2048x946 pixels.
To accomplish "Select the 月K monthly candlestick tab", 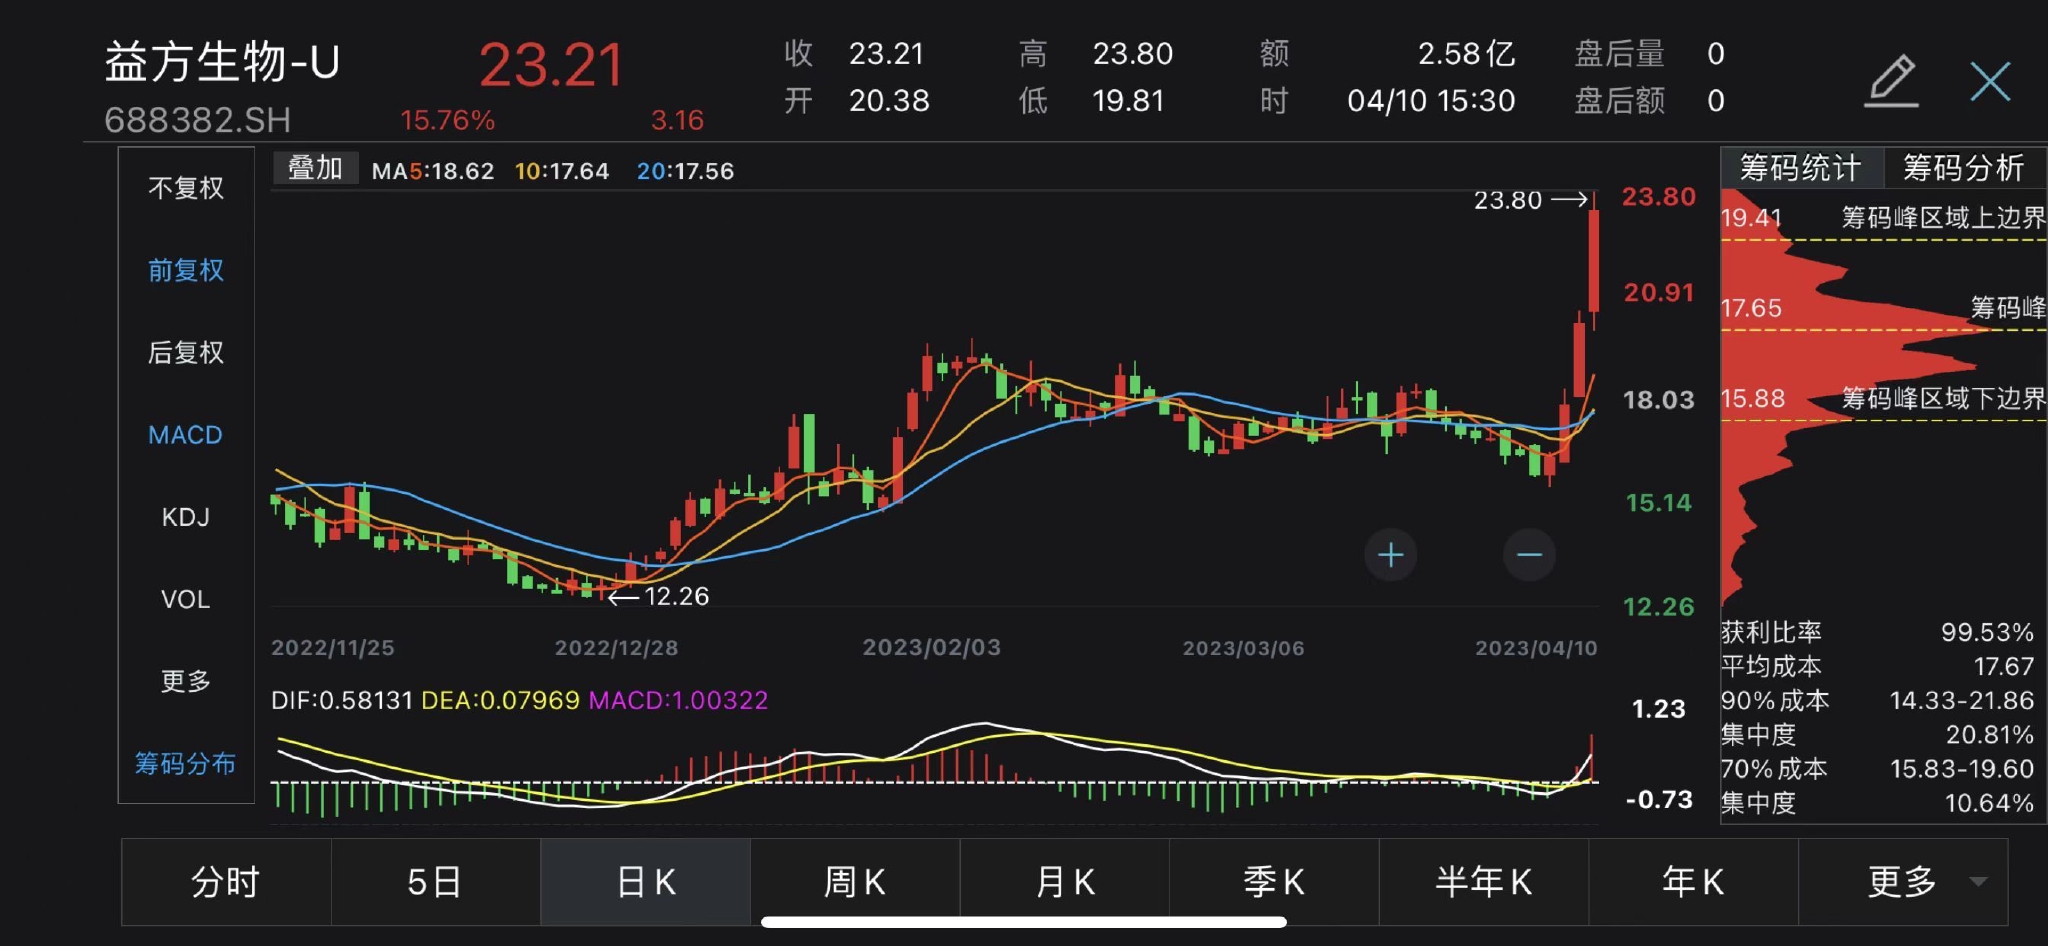I will click(x=1064, y=882).
